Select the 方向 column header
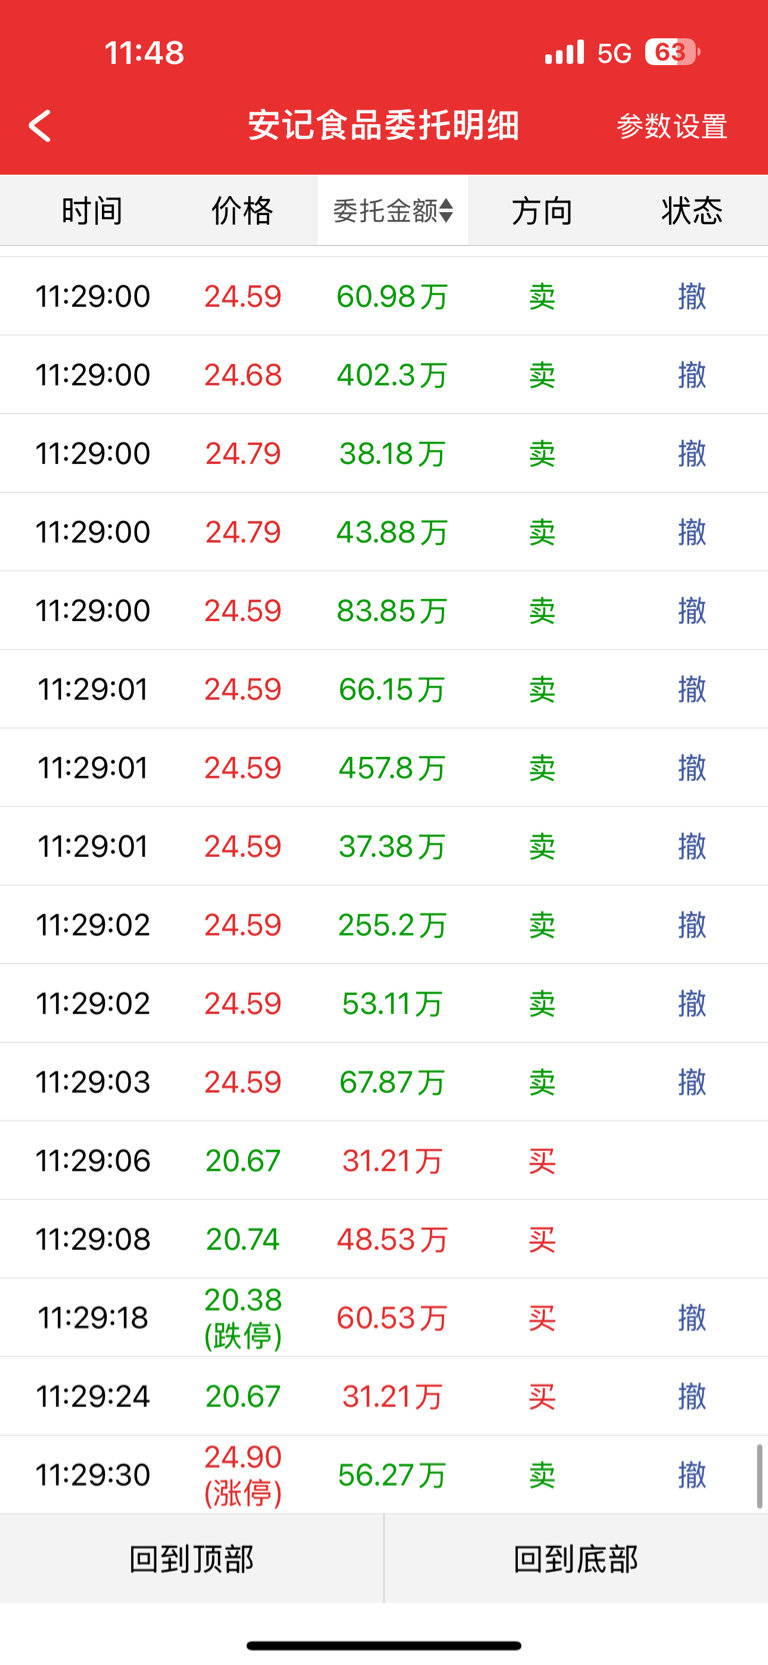Screen dimensions: 768x1665 pos(542,211)
